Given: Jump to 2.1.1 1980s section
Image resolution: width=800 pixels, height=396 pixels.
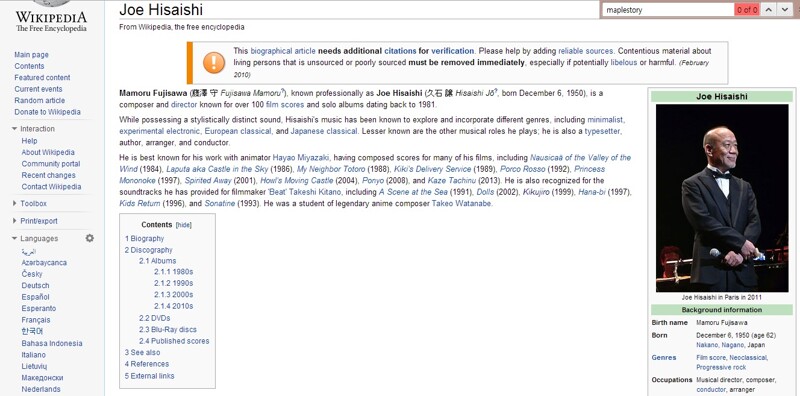Looking at the screenshot, I should pos(173,271).
